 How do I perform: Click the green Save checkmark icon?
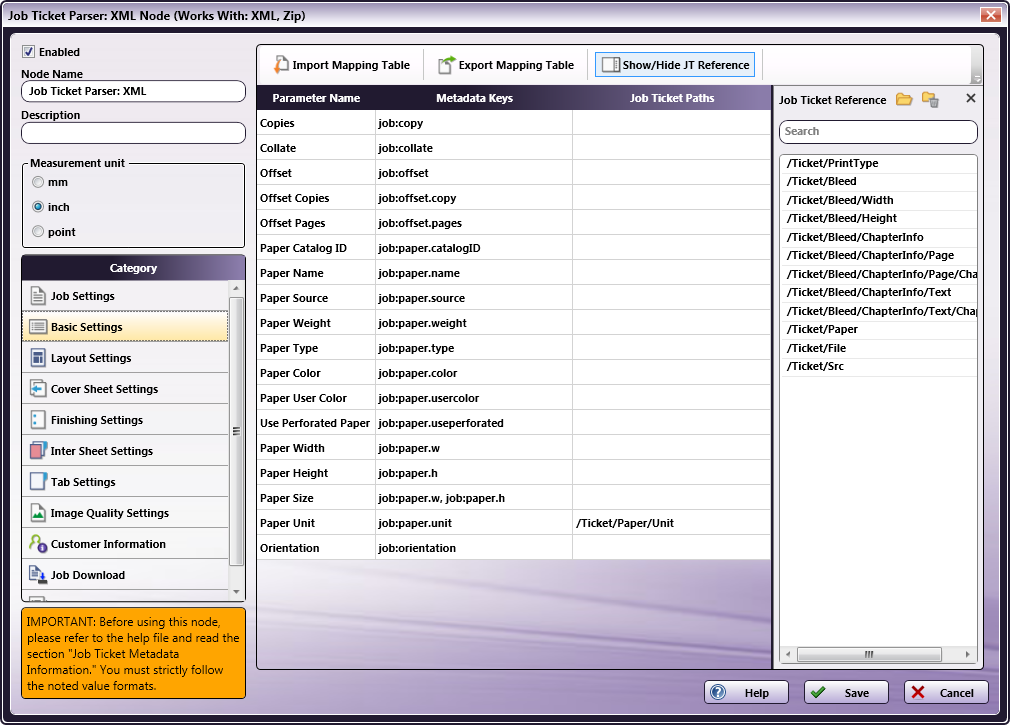(818, 692)
